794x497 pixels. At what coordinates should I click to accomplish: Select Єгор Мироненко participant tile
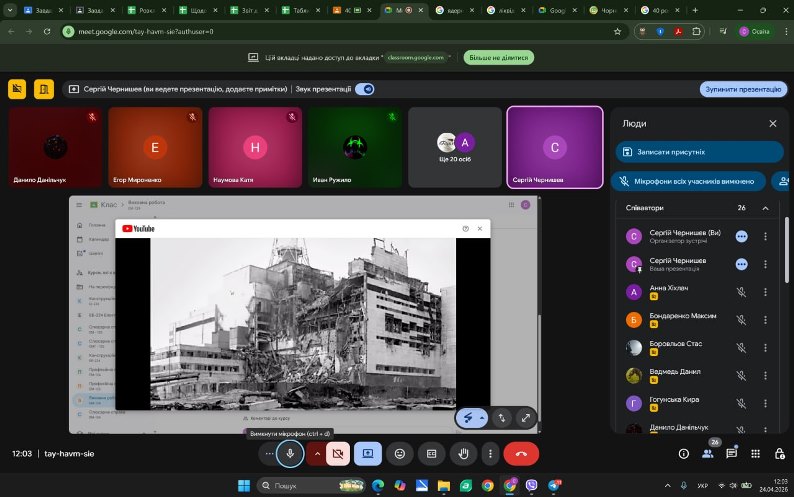point(155,147)
